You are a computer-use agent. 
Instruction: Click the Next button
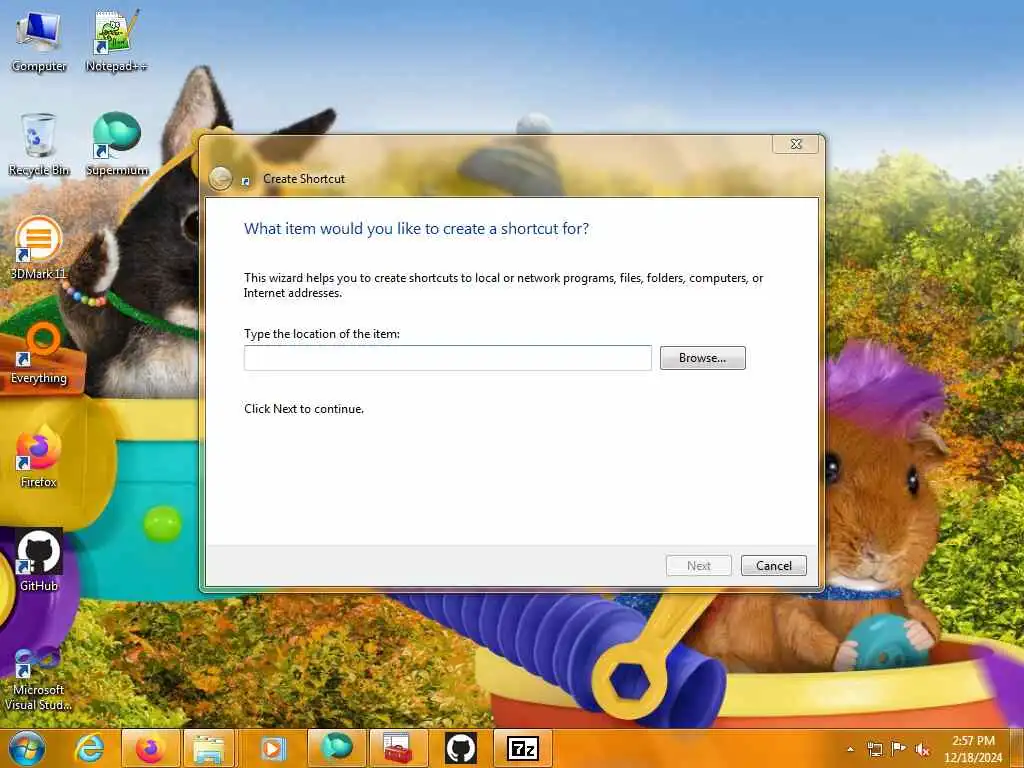click(698, 566)
